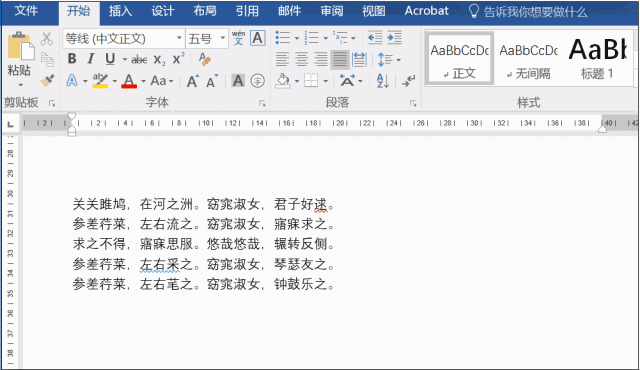Click the Cut scissors icon
Screen dimensions: 640x370
47,39
